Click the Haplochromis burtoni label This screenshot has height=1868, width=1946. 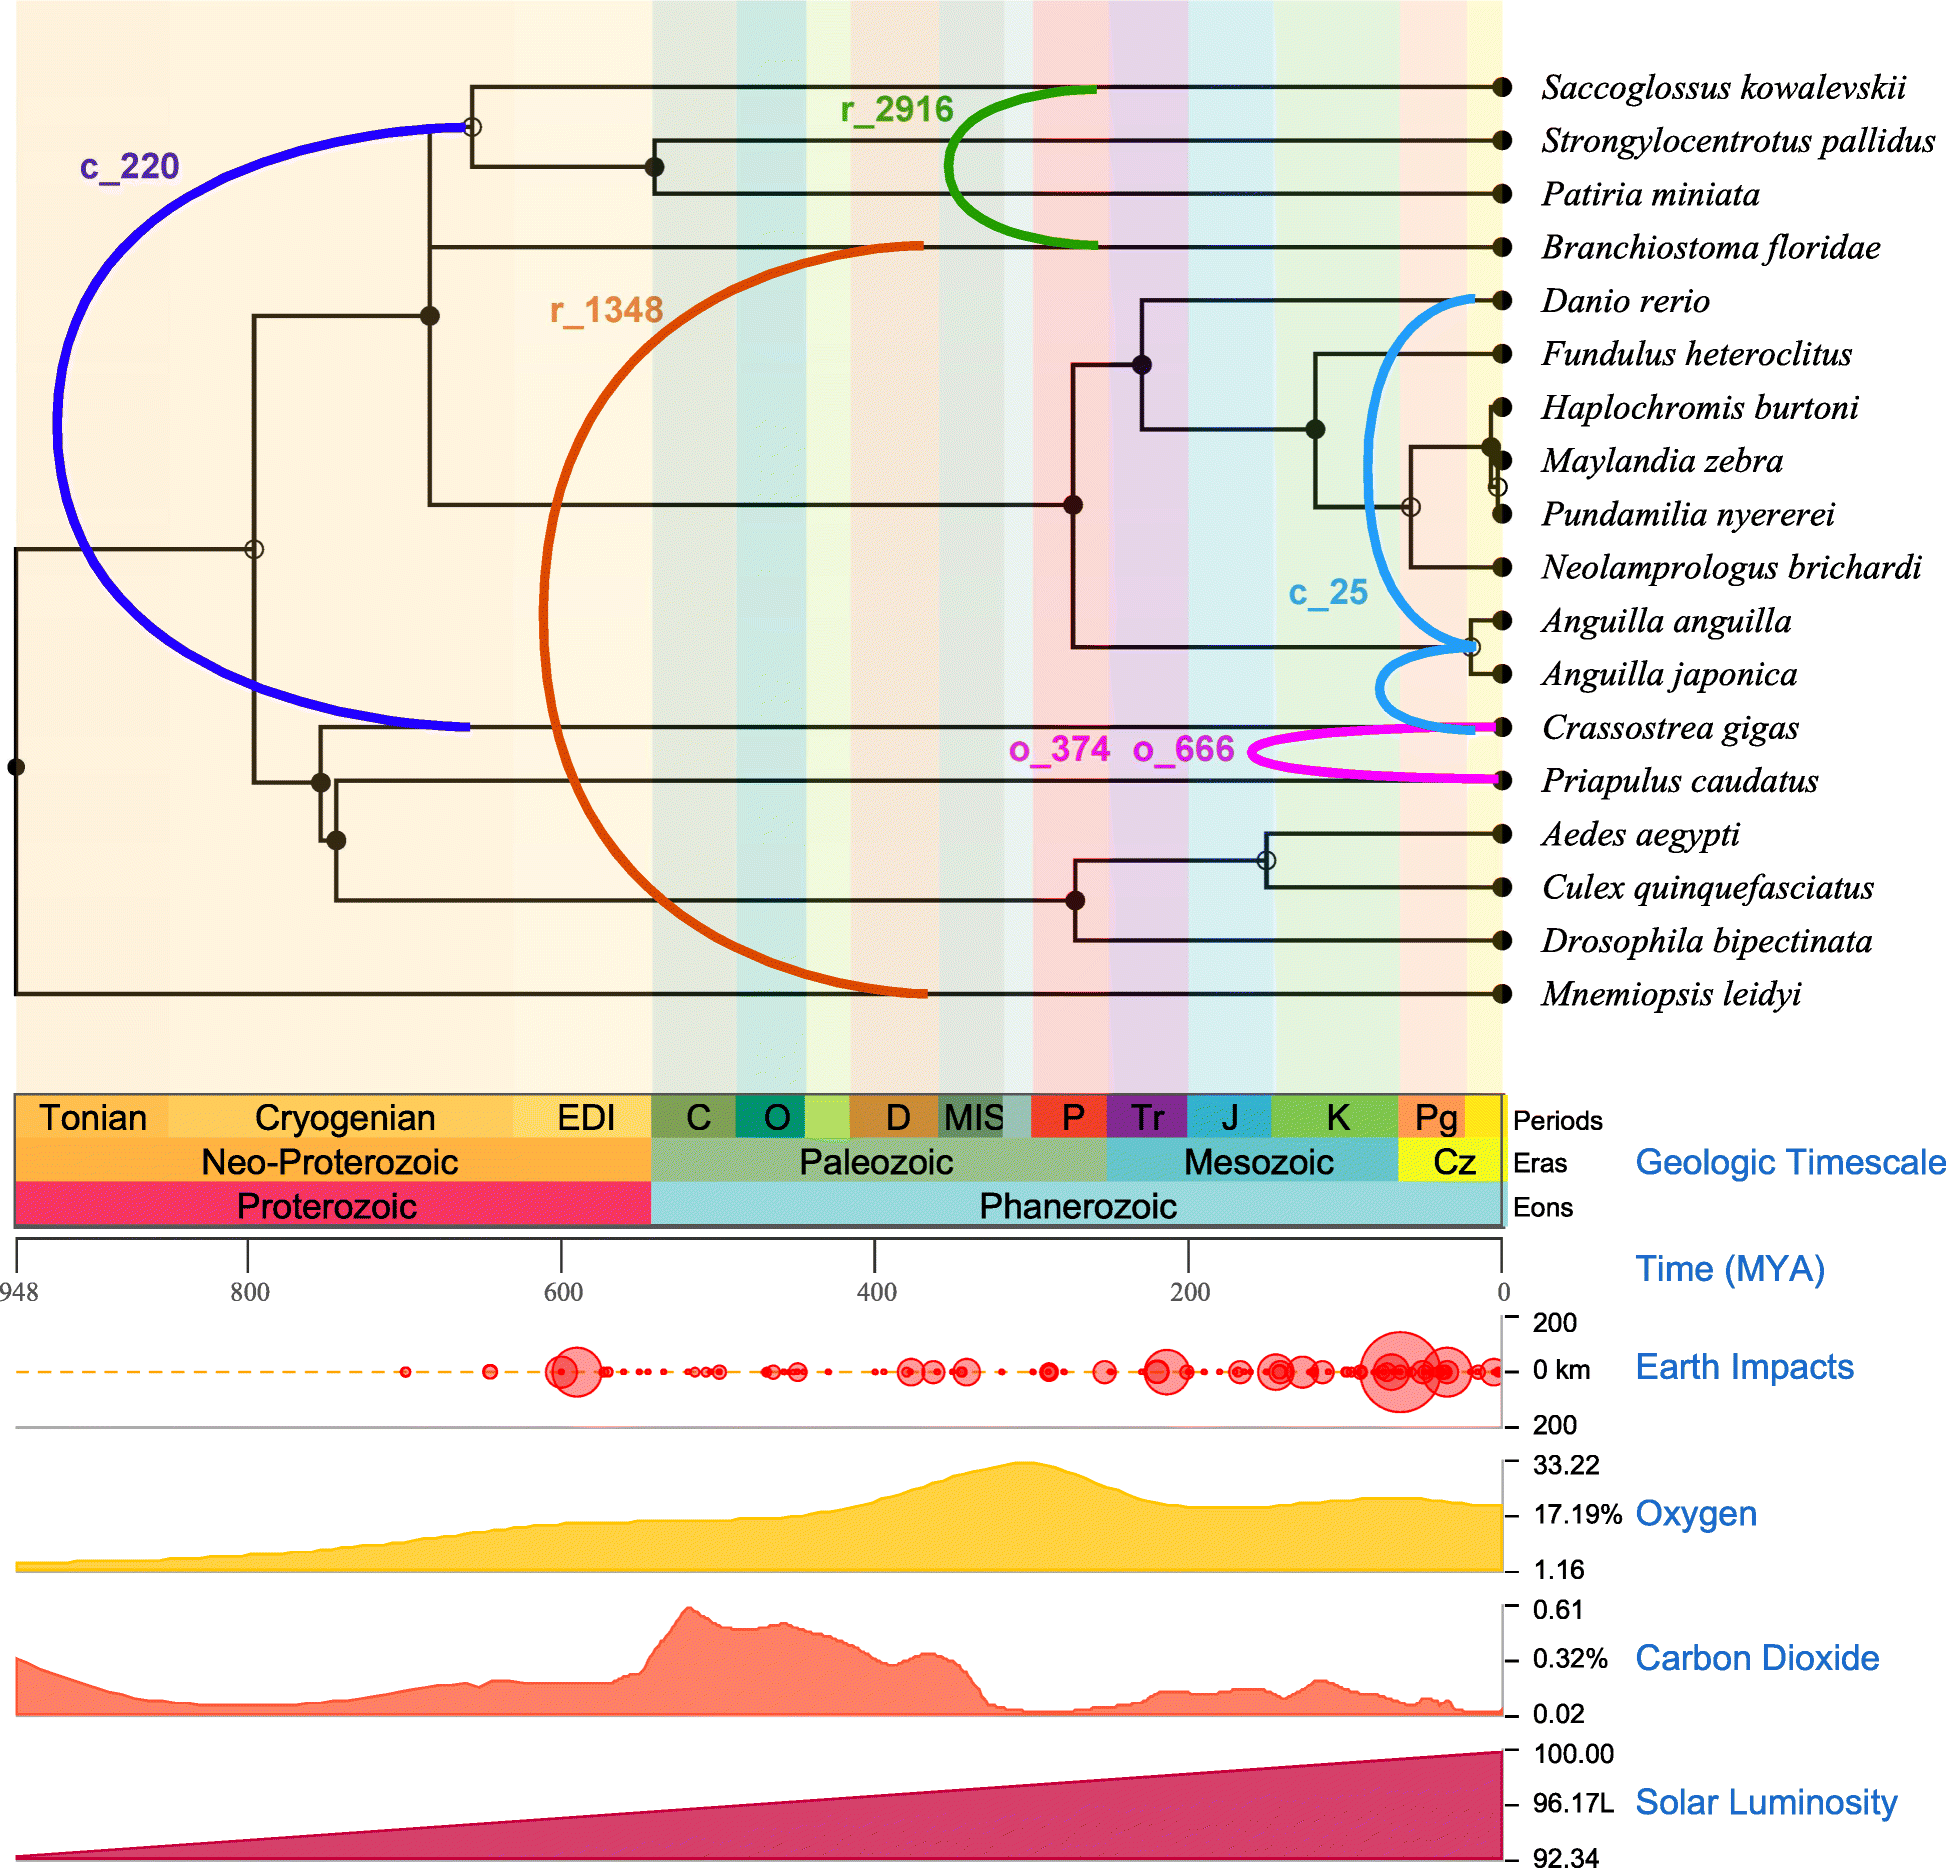[x=1700, y=407]
